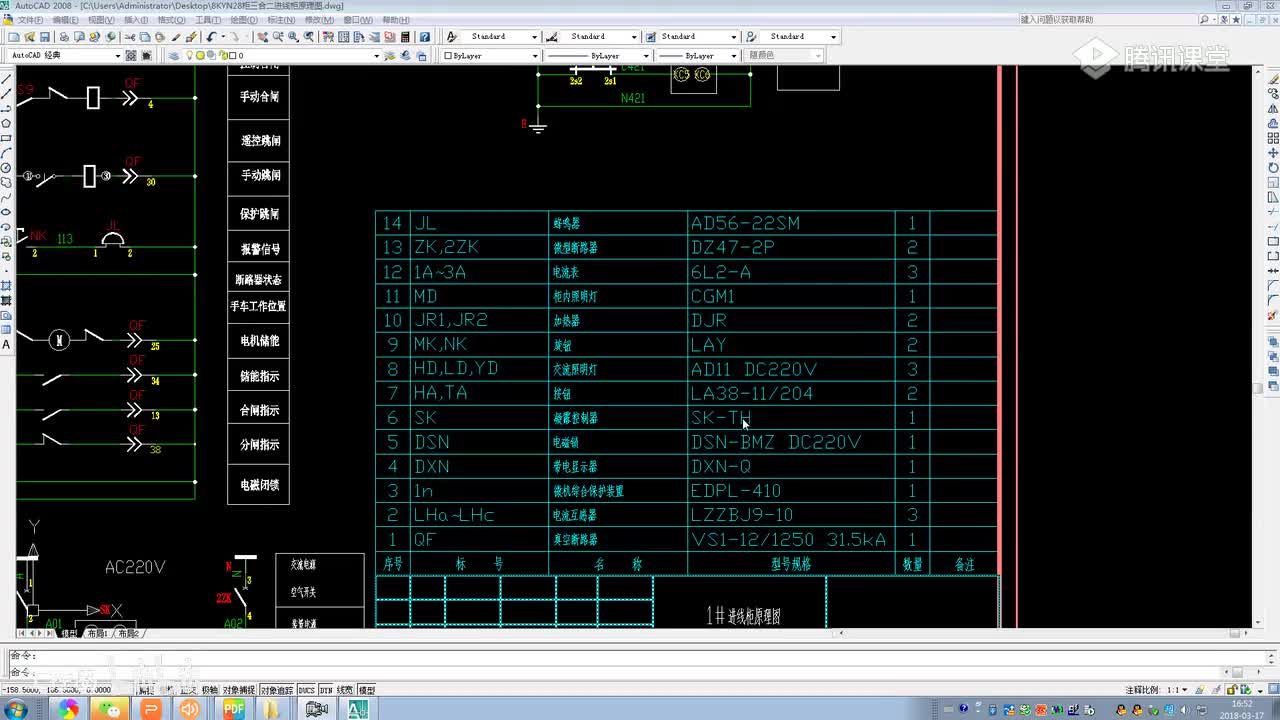Toggle 对象捕捉 object snap

[x=238, y=690]
